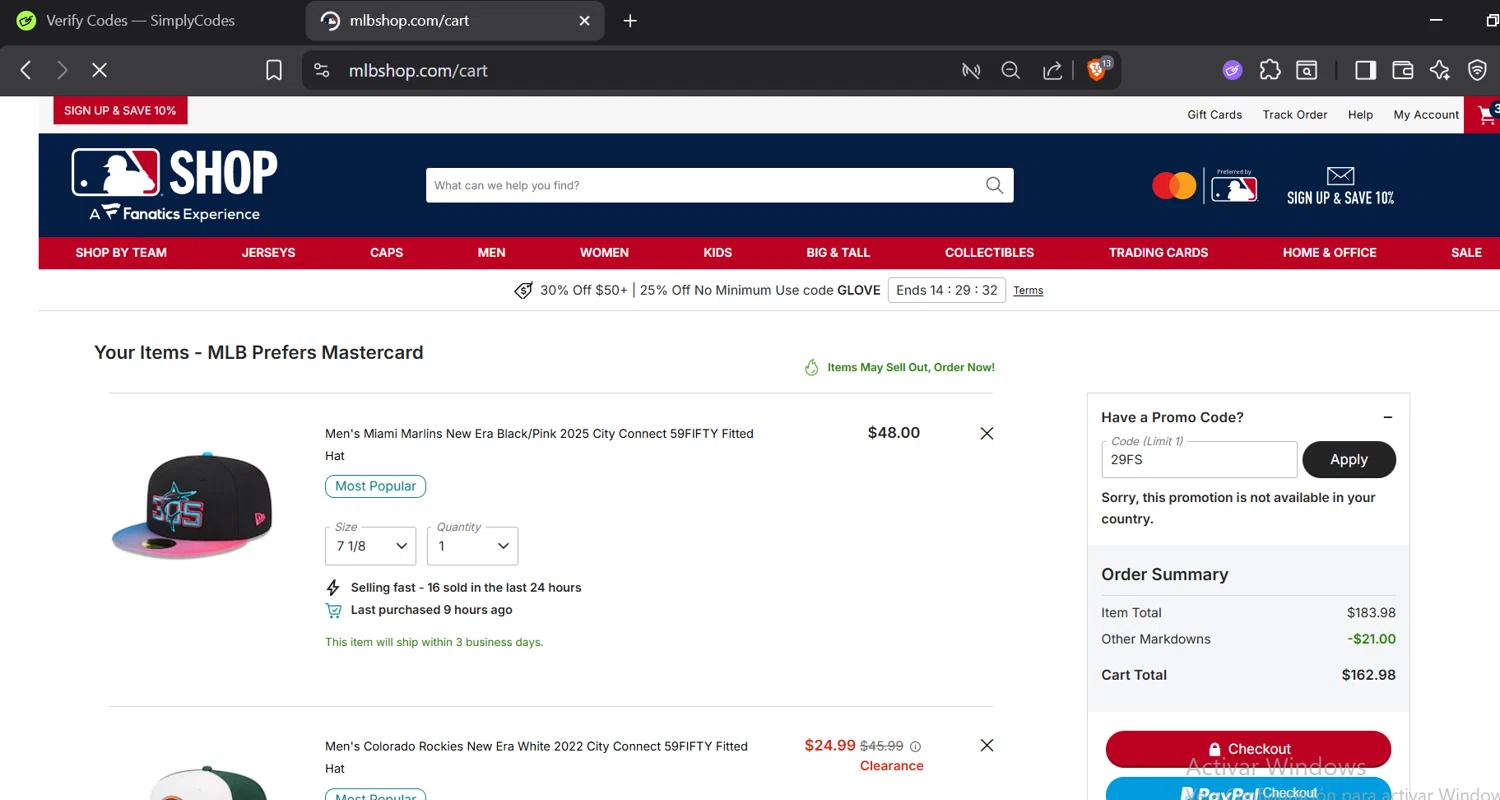
Task: Open the BIG & TALL menu
Action: (x=838, y=253)
